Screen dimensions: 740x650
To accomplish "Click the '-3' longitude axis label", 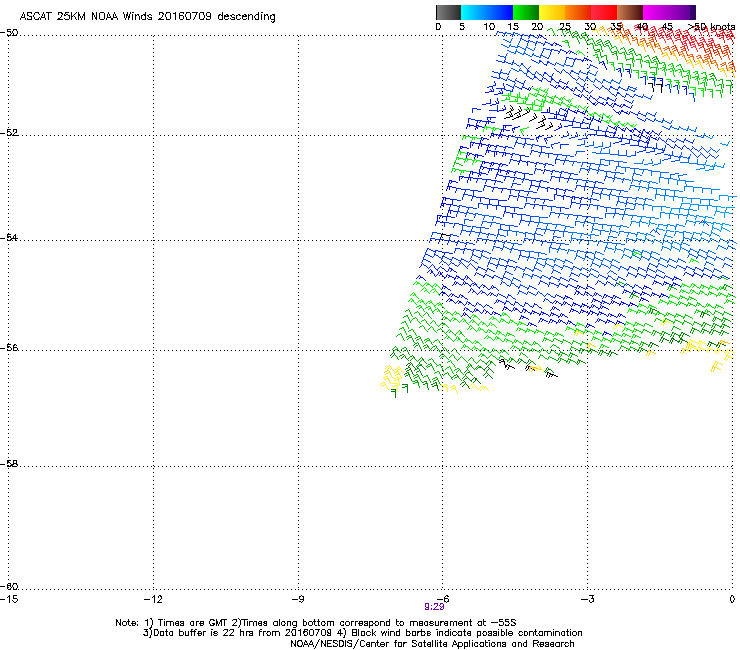I will (588, 599).
